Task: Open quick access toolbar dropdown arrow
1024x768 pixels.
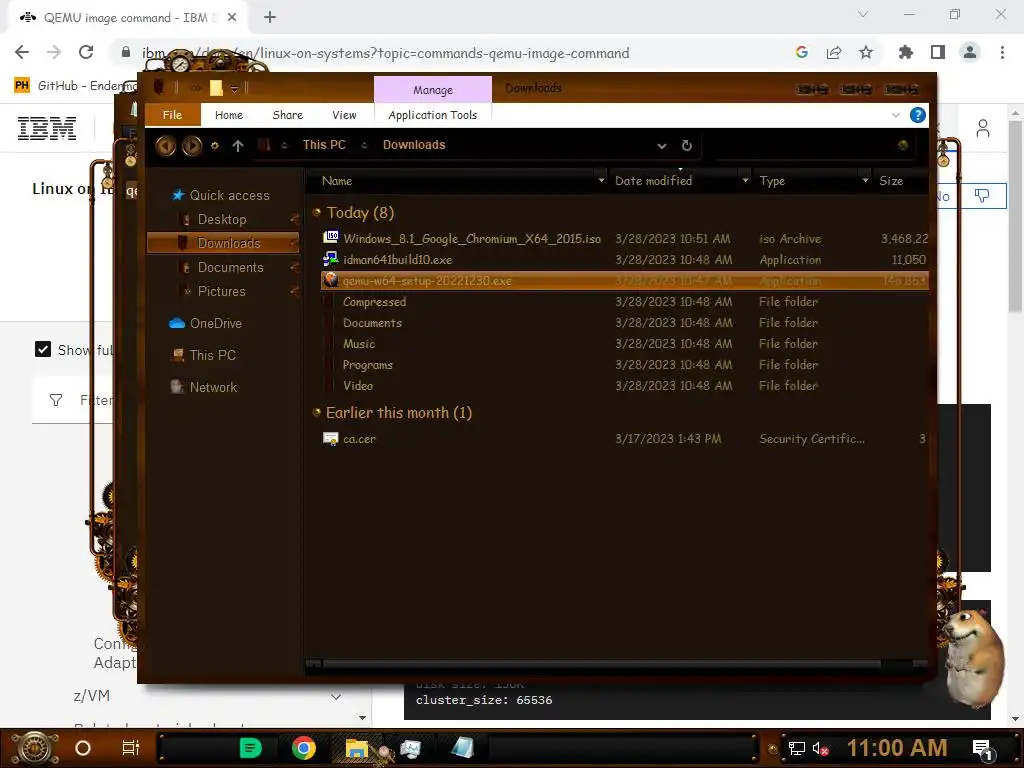Action: (234, 88)
